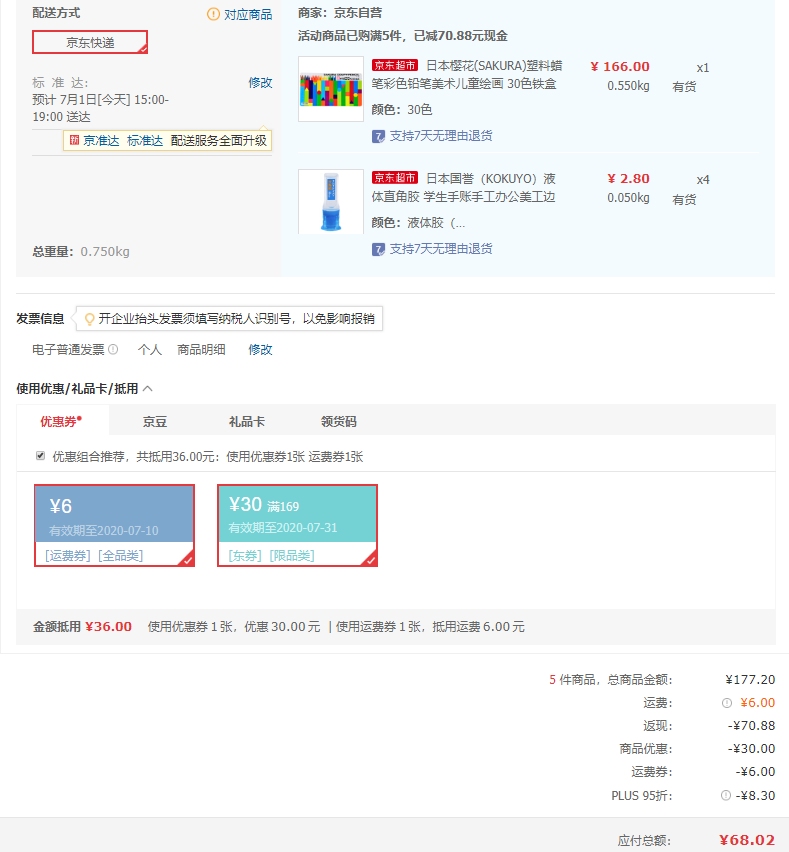This screenshot has width=789, height=852.
Task: Click the 金额抵用 ¥36.00 amount
Action: point(109,627)
